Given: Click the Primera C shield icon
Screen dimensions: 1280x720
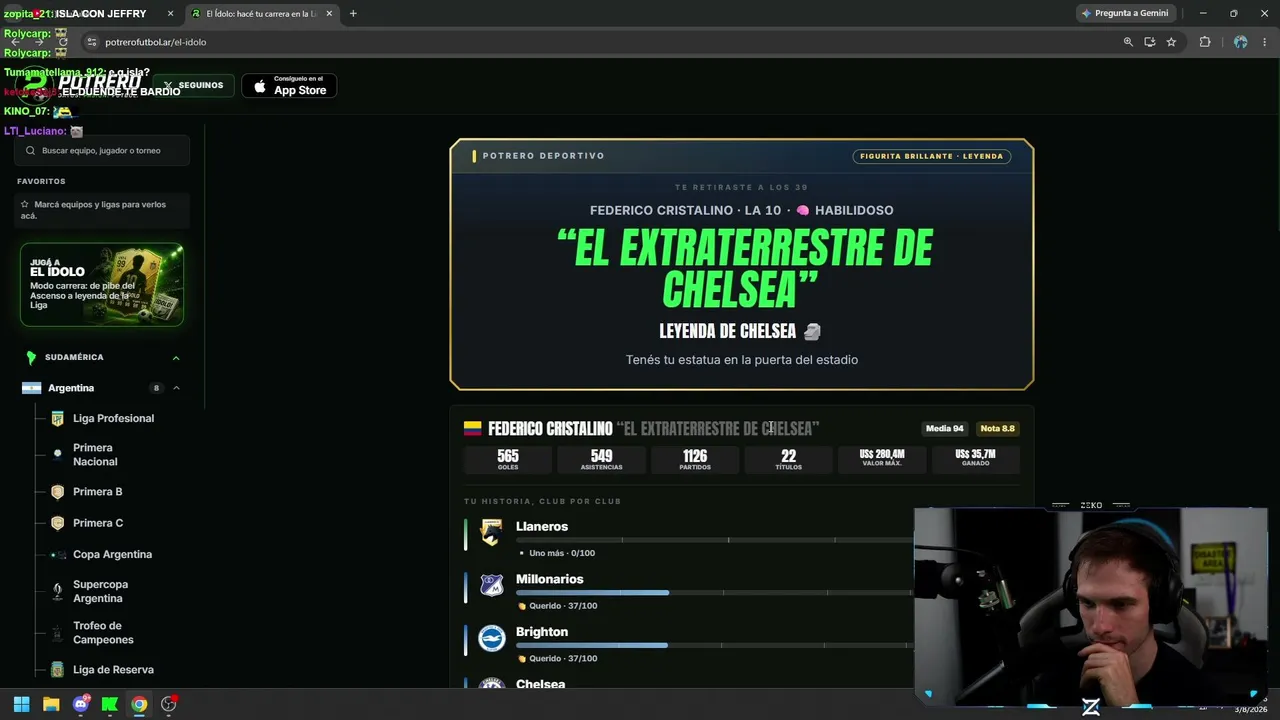Looking at the screenshot, I should tap(57, 523).
